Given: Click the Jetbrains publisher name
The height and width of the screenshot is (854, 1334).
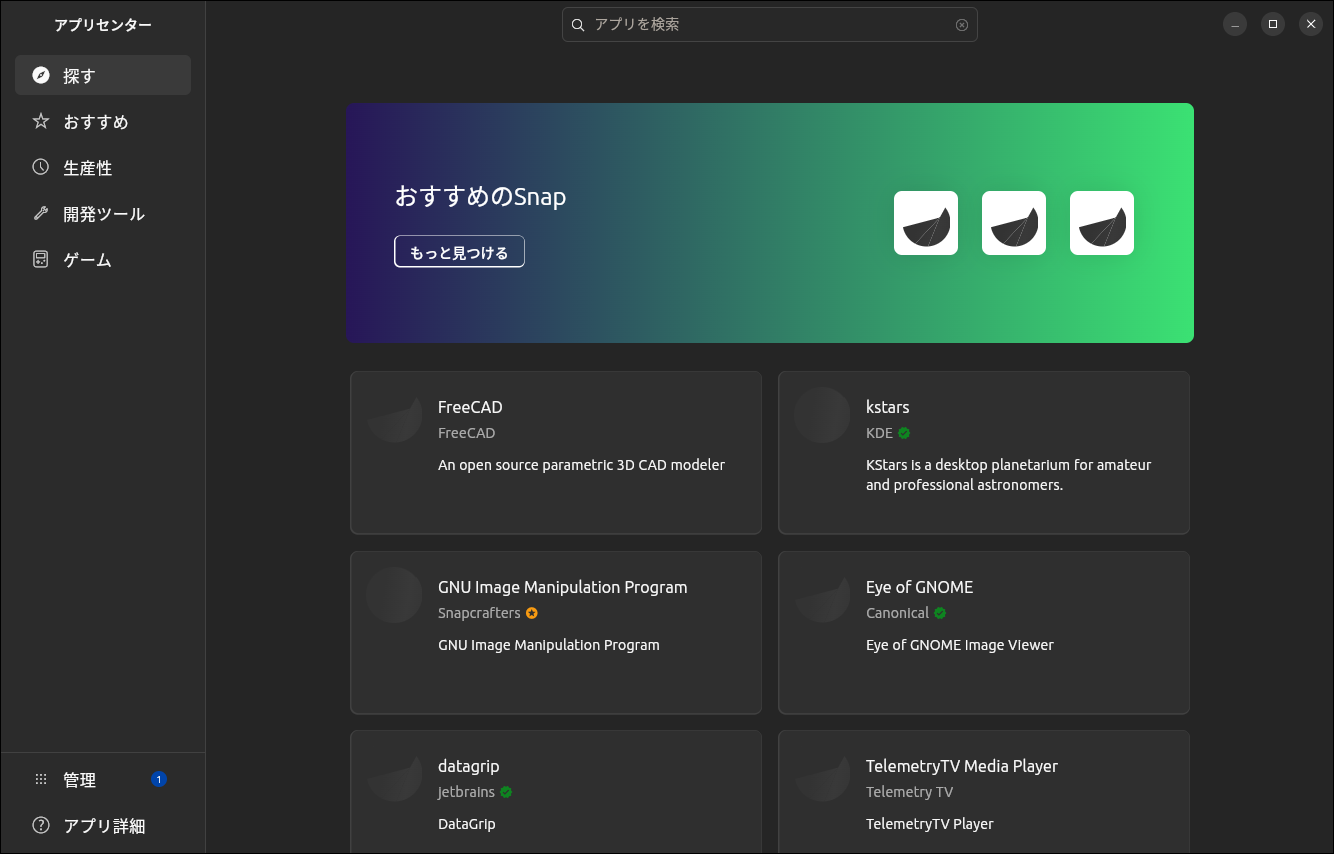Looking at the screenshot, I should tap(466, 792).
